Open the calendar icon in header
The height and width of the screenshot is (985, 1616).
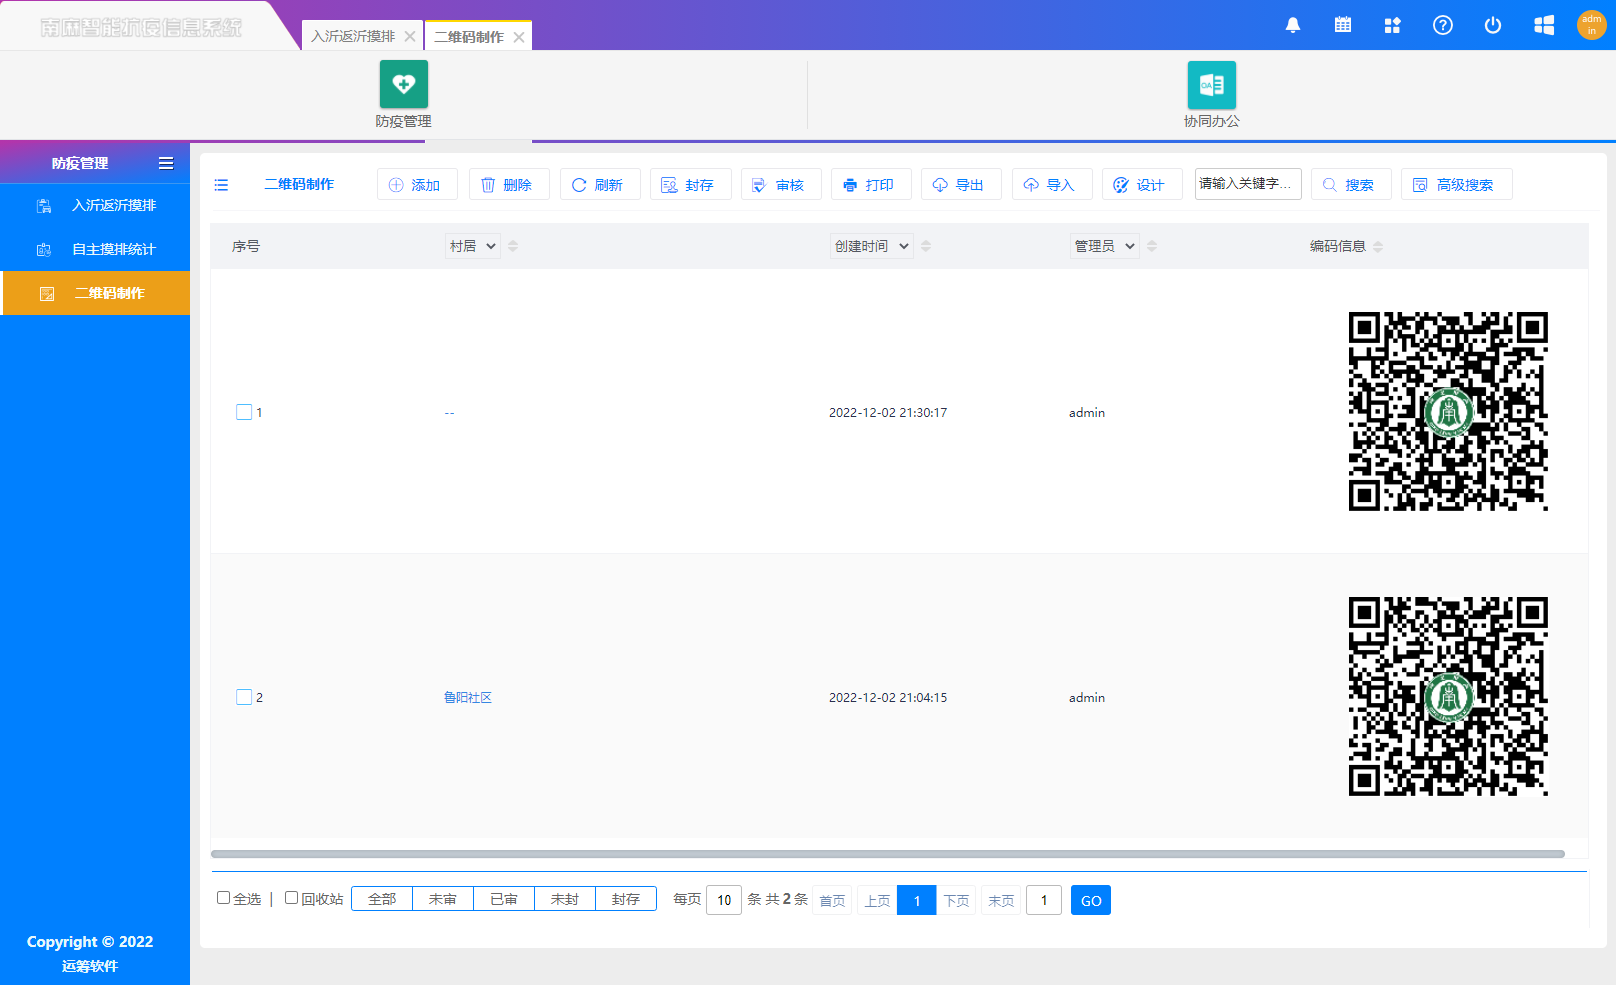coord(1343,25)
